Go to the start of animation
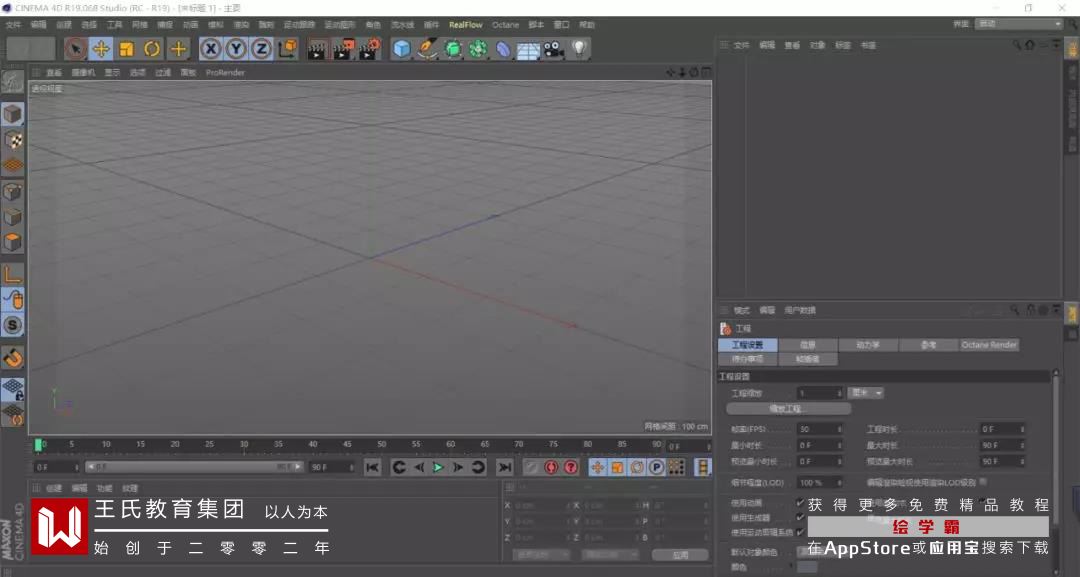 pyautogui.click(x=373, y=468)
